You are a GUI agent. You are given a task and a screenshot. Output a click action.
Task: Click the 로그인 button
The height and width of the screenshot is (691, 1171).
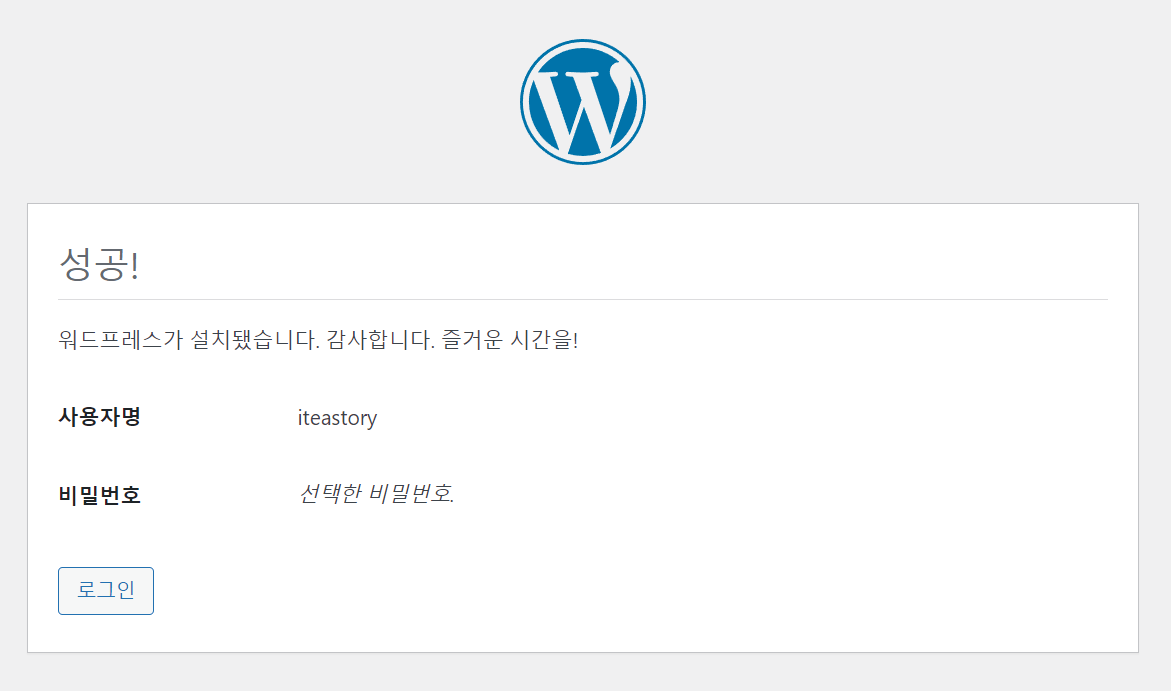tap(106, 591)
